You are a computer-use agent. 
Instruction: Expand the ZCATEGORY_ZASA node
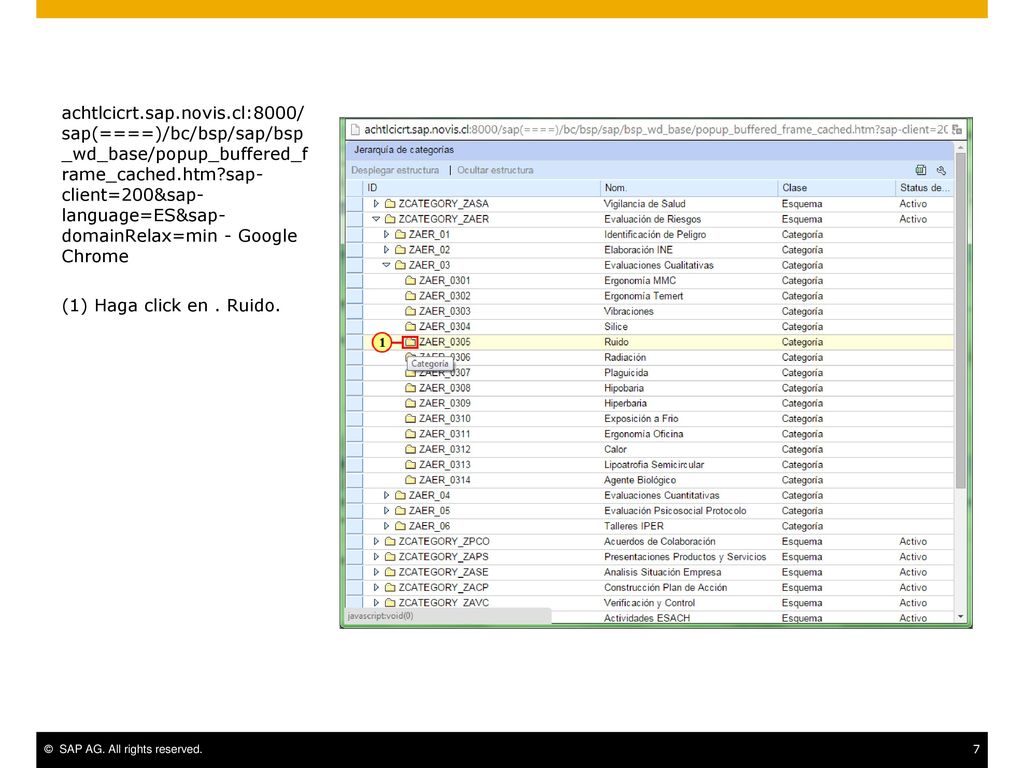click(376, 204)
